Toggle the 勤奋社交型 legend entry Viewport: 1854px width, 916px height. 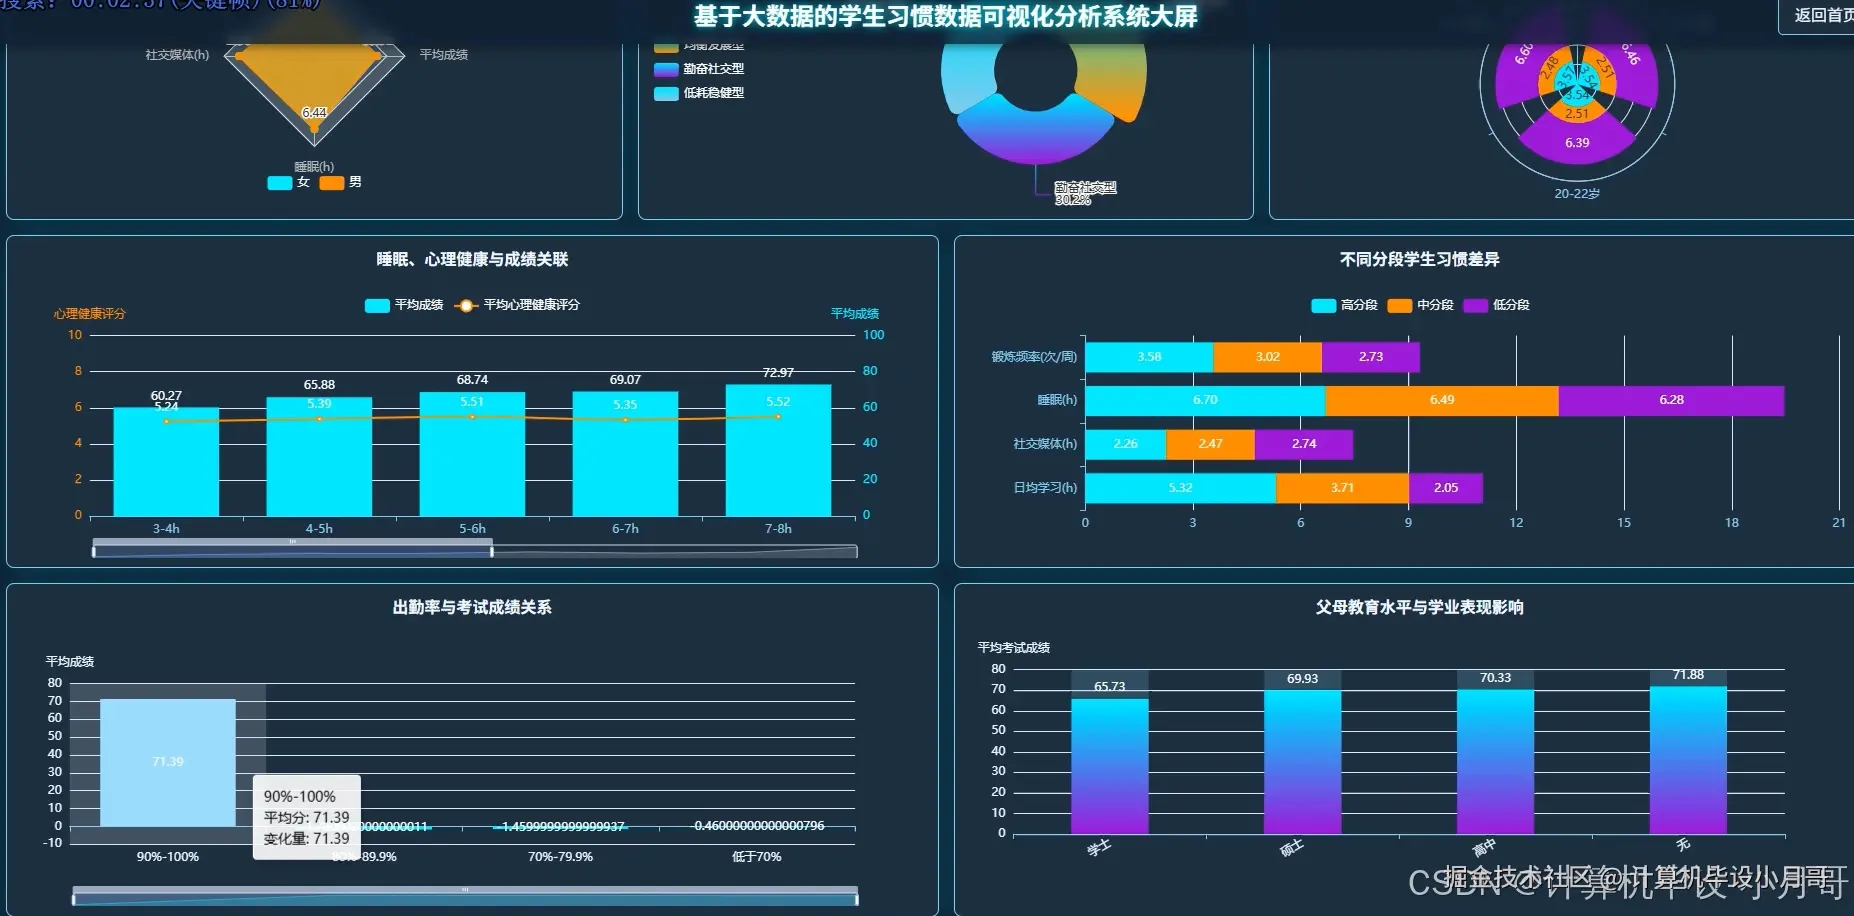tap(700, 69)
